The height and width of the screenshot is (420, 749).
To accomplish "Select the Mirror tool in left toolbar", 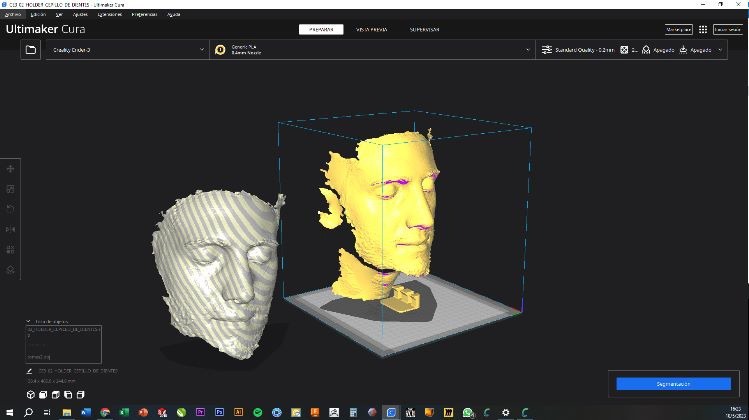I will pos(10,229).
